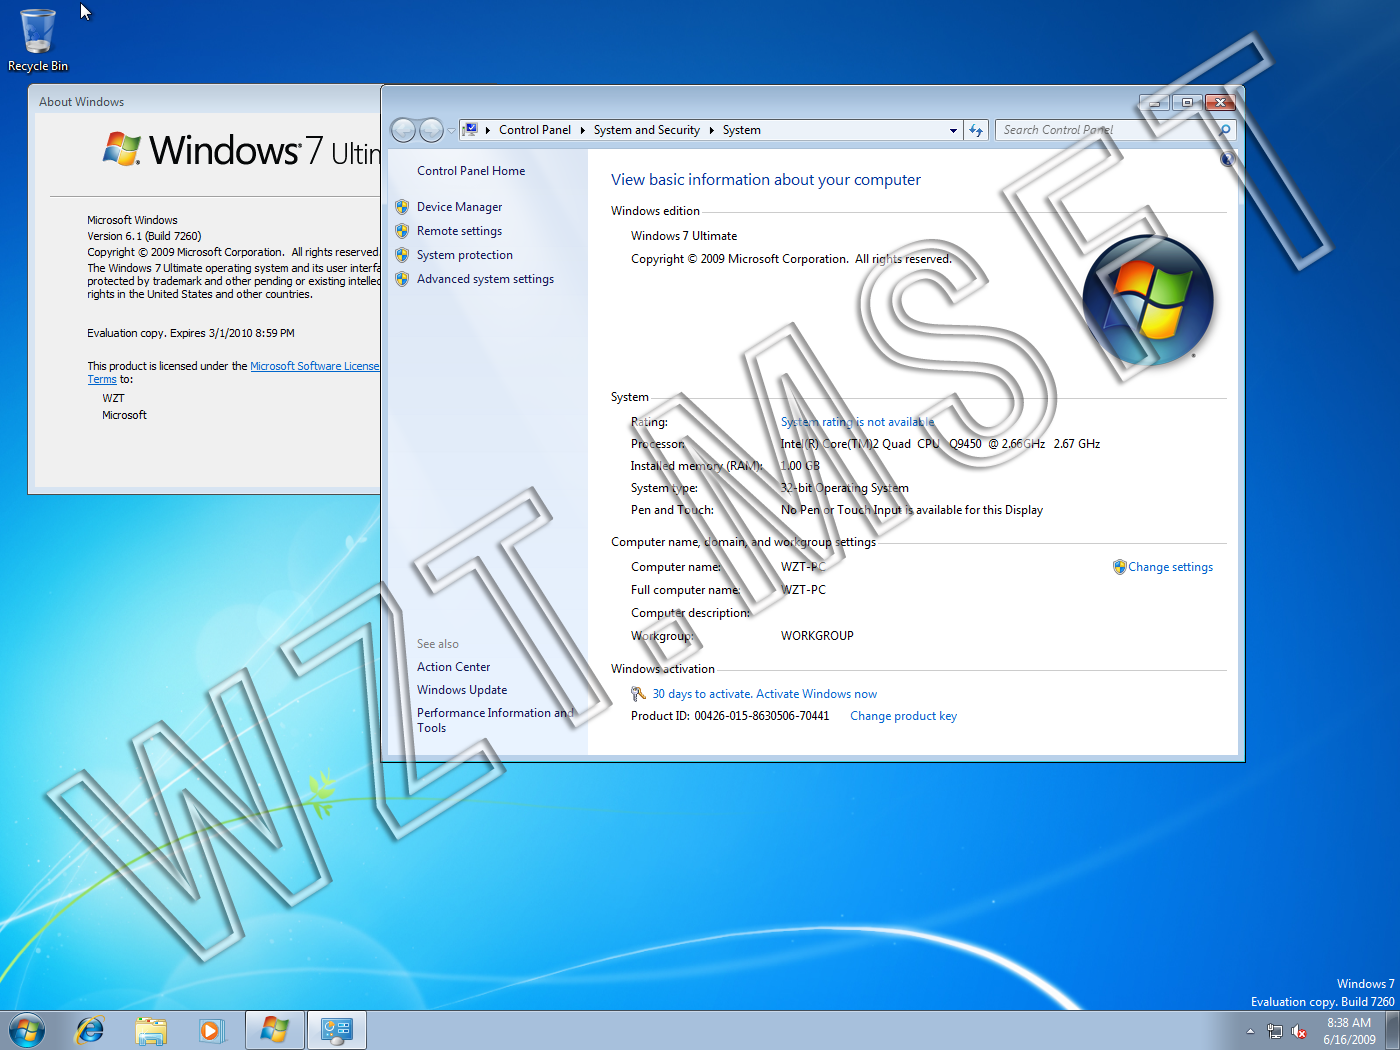Image resolution: width=1400 pixels, height=1050 pixels.
Task: Click the Change product key link
Action: pyautogui.click(x=903, y=716)
